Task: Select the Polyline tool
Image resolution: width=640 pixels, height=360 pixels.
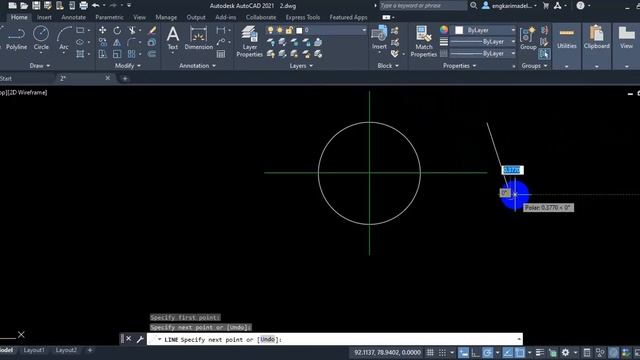Action: [x=16, y=38]
